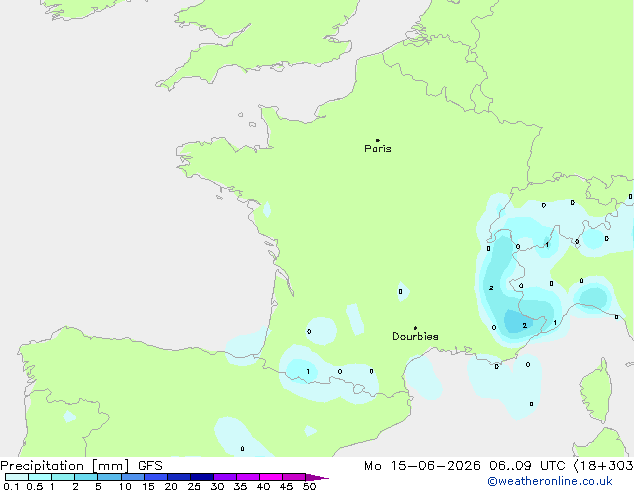Pick the legend swatch between 0.1 and 0.5
This screenshot has width=634, height=490.
click(x=17, y=477)
